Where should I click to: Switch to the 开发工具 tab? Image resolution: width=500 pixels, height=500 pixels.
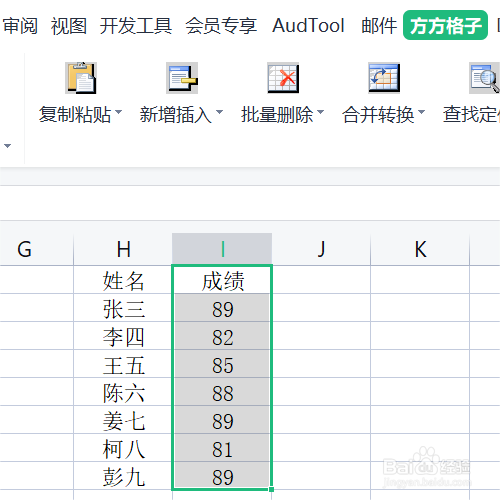pos(136,26)
